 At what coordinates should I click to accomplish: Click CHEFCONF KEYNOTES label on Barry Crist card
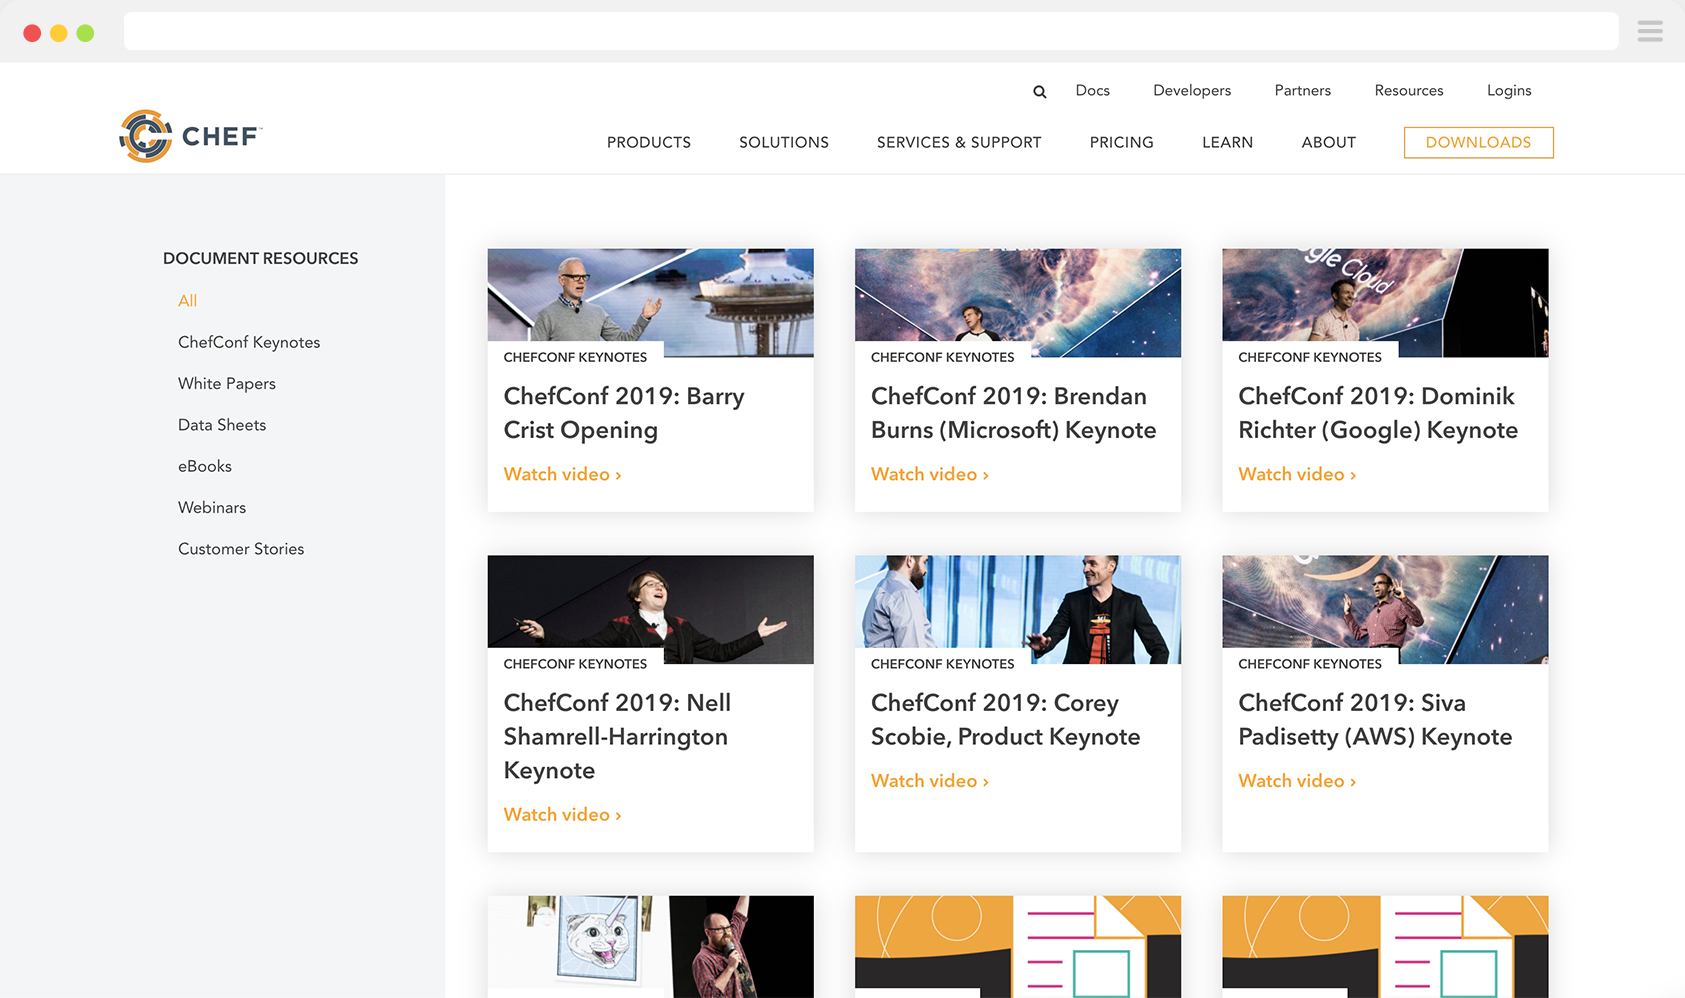(575, 357)
